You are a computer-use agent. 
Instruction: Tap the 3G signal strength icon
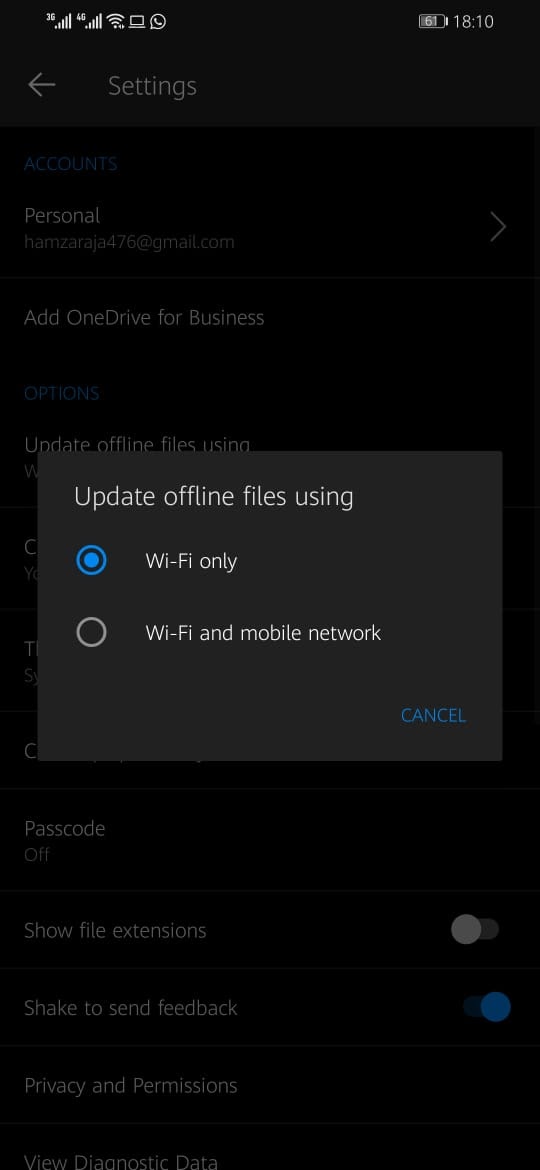click(59, 21)
